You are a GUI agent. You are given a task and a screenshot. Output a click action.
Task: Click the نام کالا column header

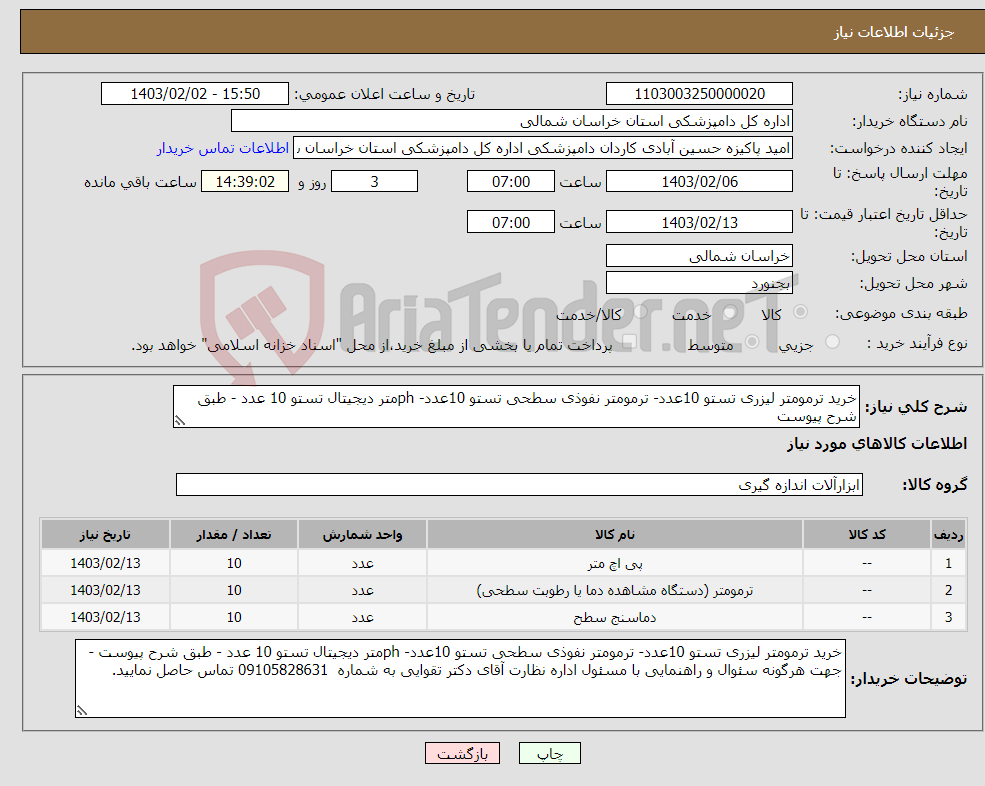tap(615, 535)
